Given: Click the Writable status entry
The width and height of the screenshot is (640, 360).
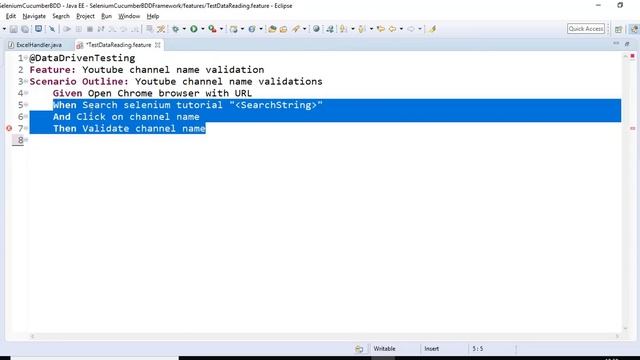Looking at the screenshot, I should tap(384, 349).
